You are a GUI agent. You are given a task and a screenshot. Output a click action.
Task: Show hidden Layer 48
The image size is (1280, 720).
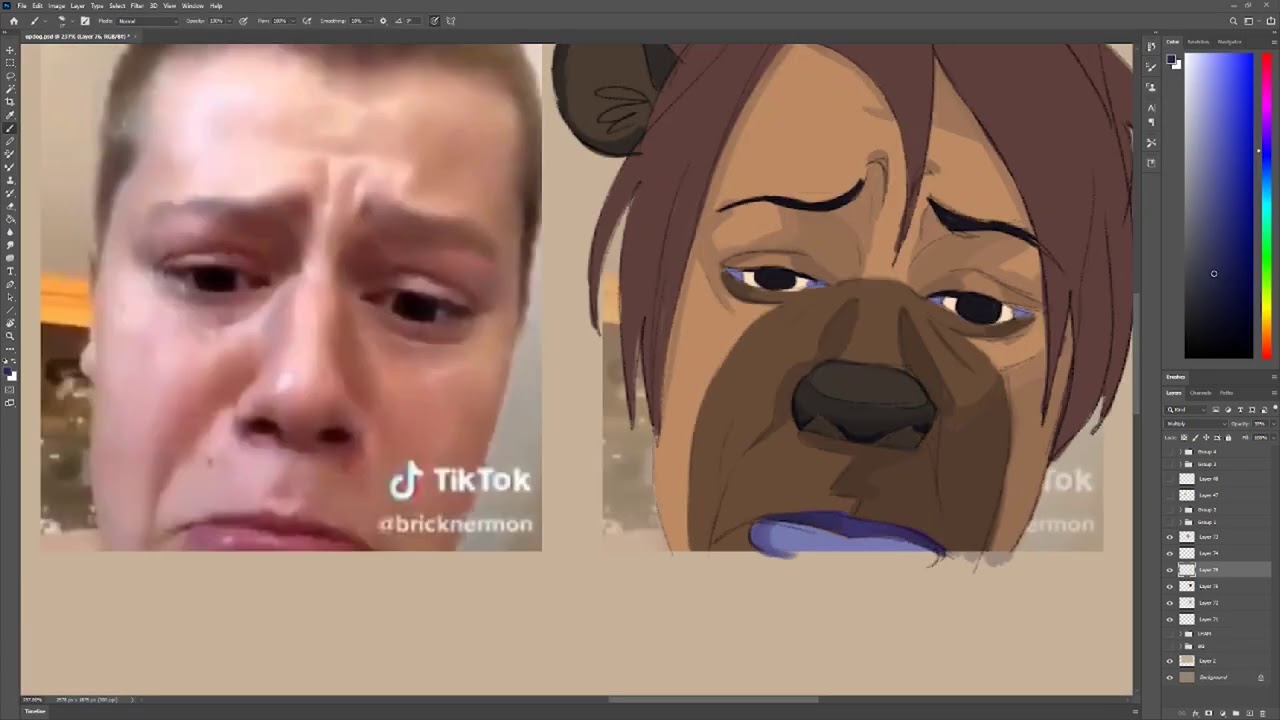pyautogui.click(x=1170, y=479)
